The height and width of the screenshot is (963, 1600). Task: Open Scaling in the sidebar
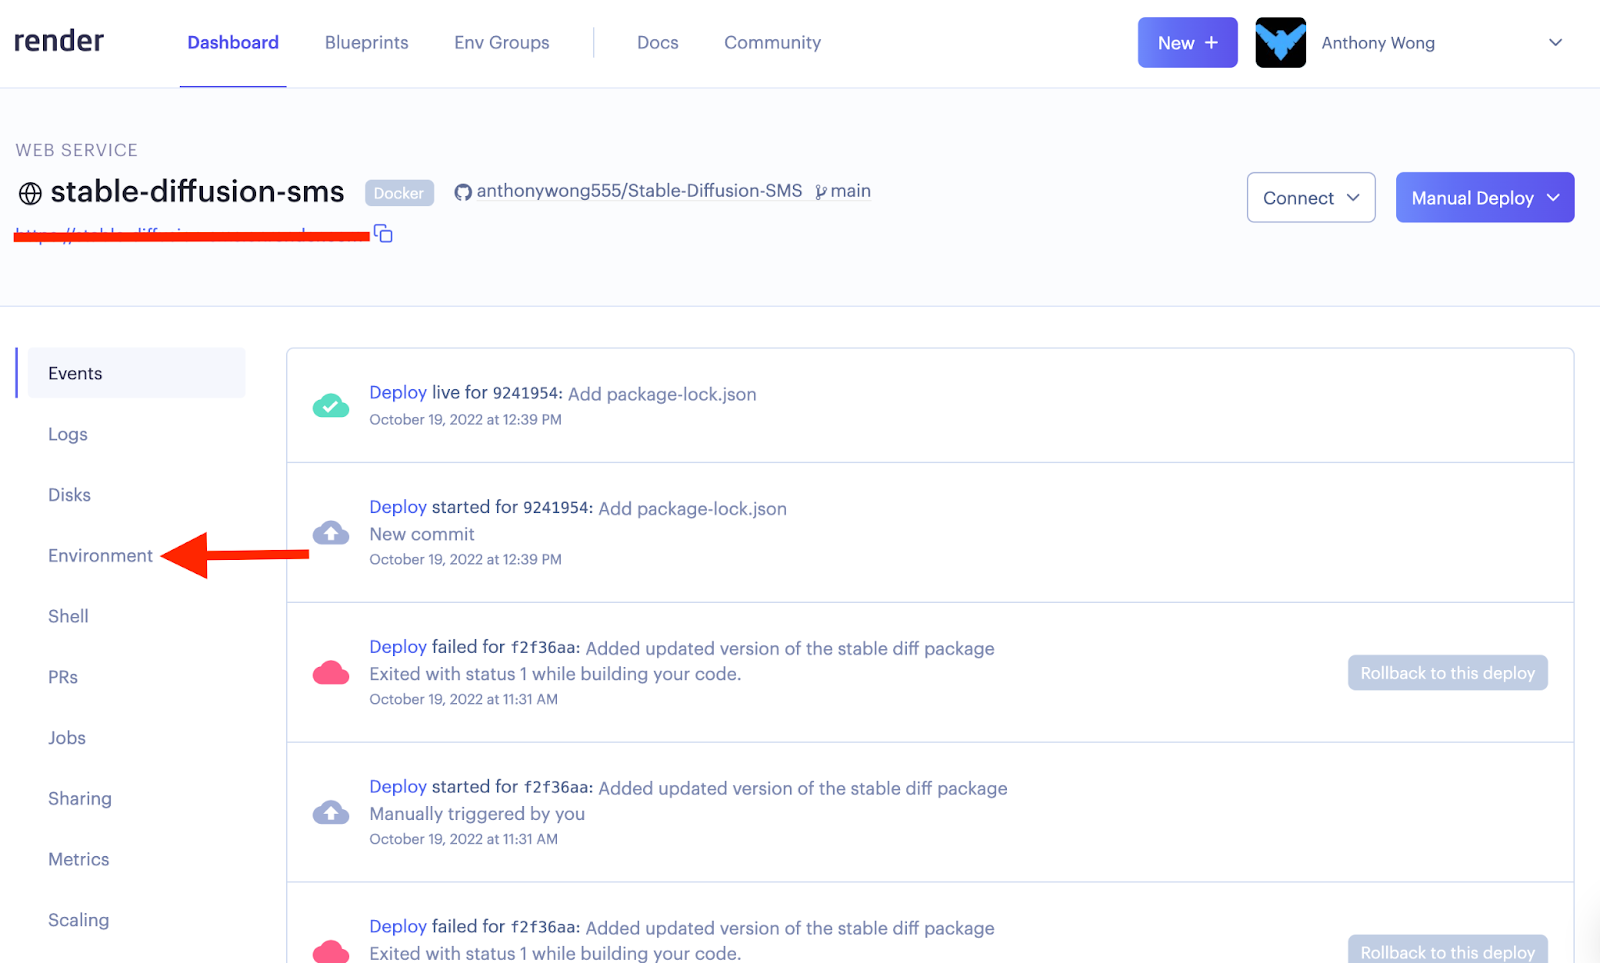point(79,920)
